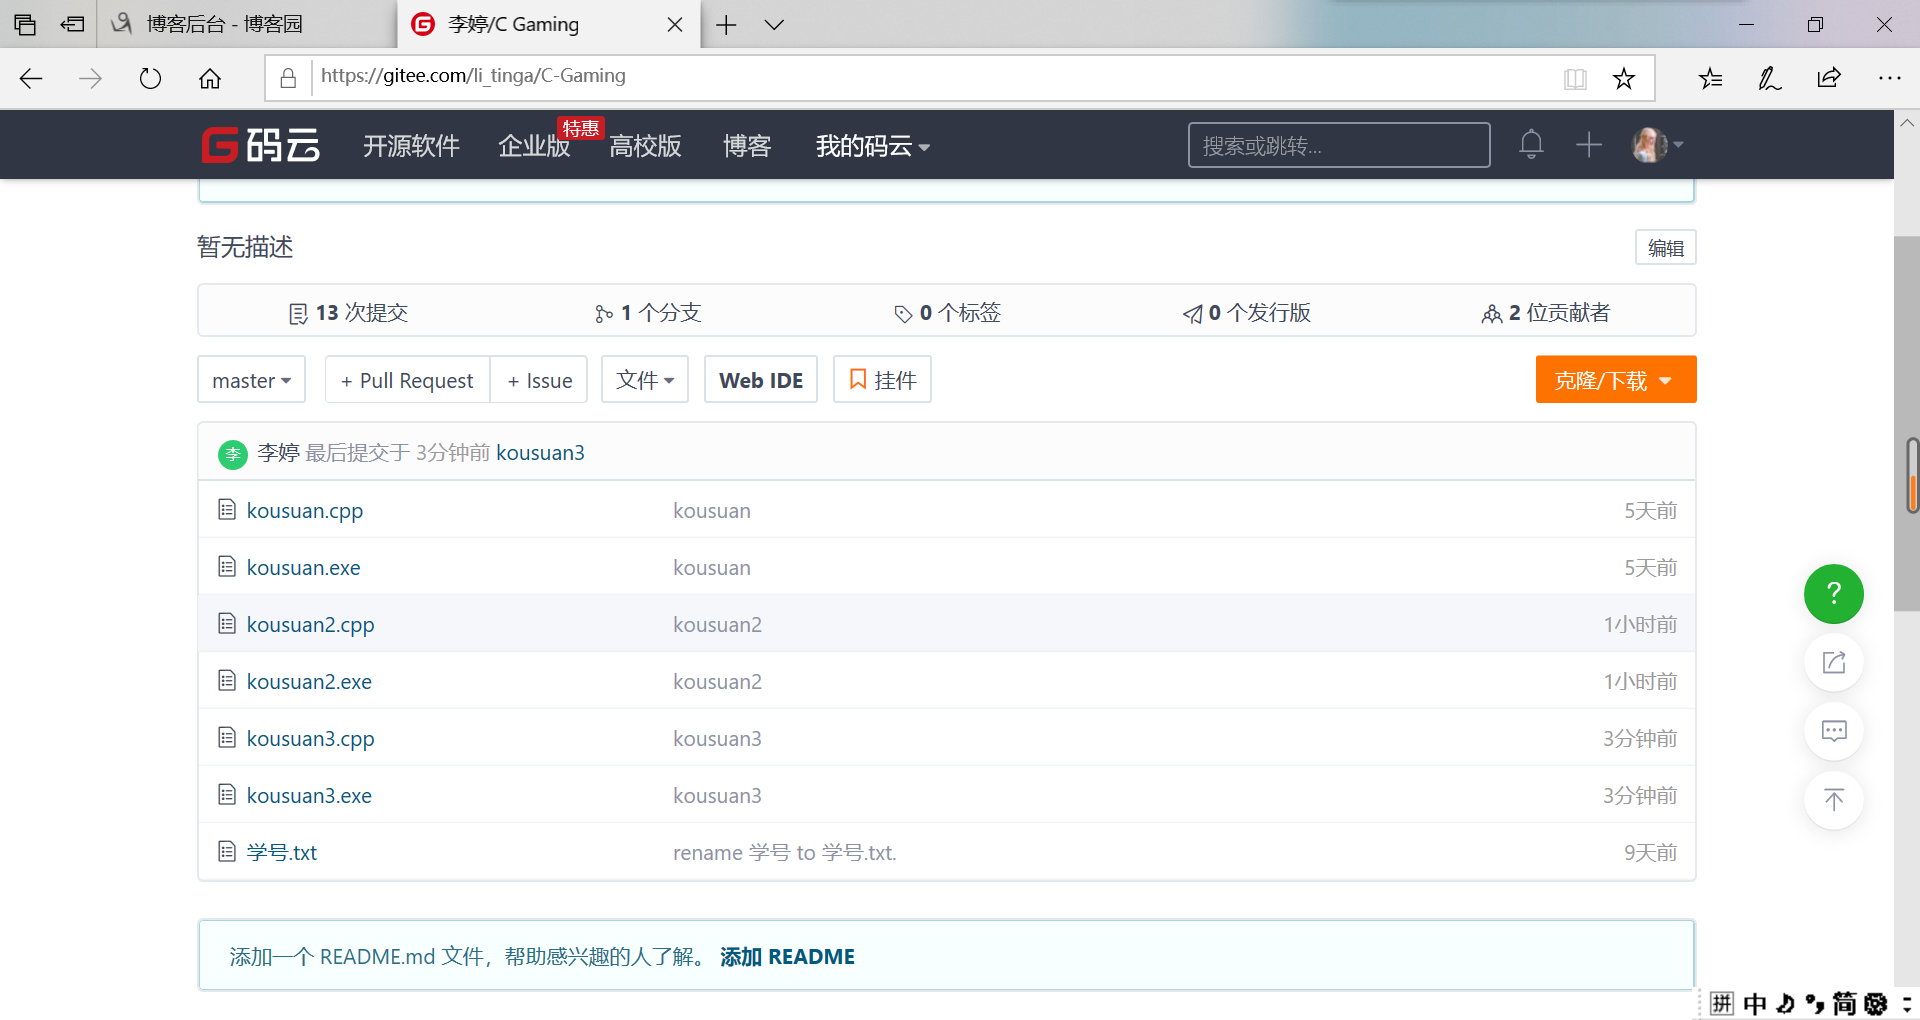This screenshot has height=1020, width=1920.
Task: Click the browser forward arrow
Action: [90, 79]
